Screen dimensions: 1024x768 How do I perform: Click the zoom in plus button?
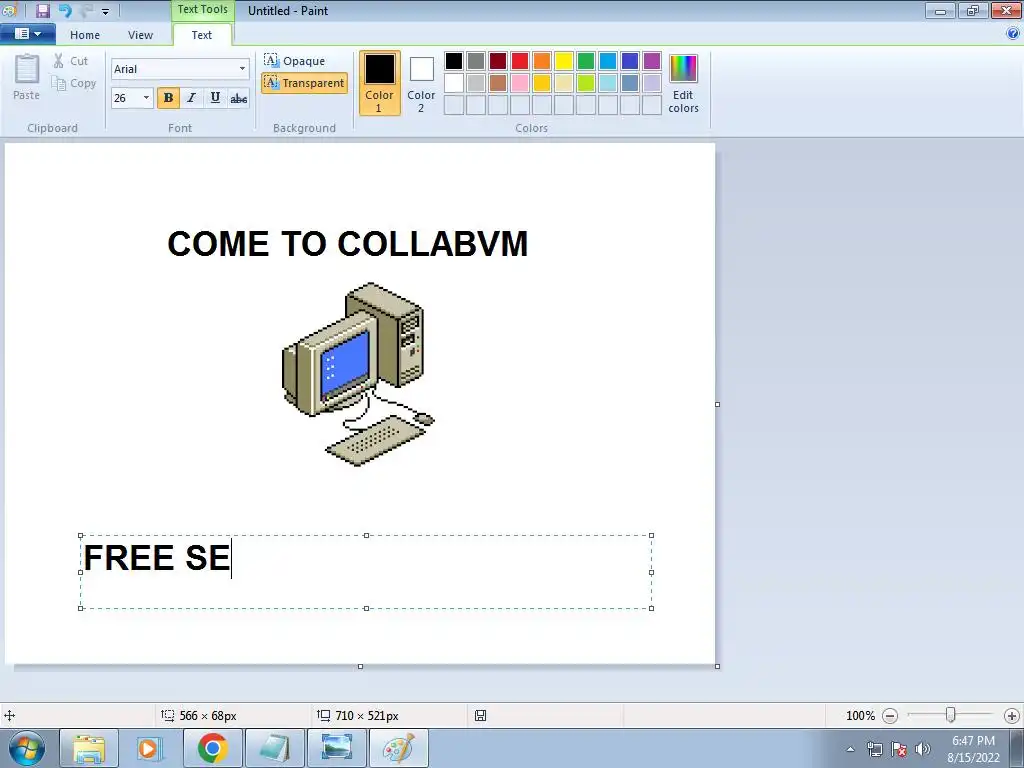(x=1012, y=716)
